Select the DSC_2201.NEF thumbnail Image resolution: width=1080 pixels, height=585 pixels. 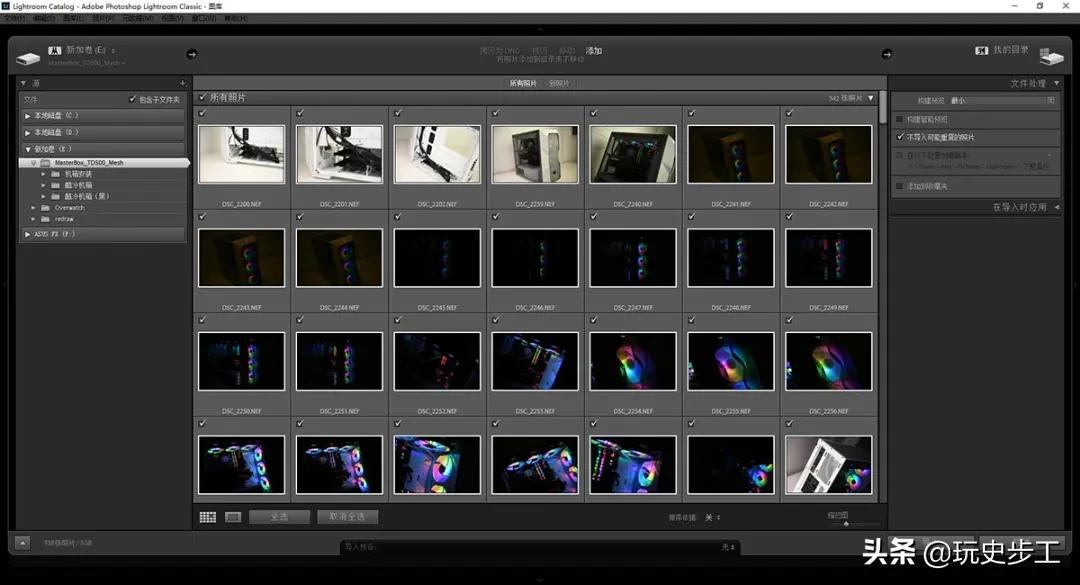pyautogui.click(x=339, y=154)
